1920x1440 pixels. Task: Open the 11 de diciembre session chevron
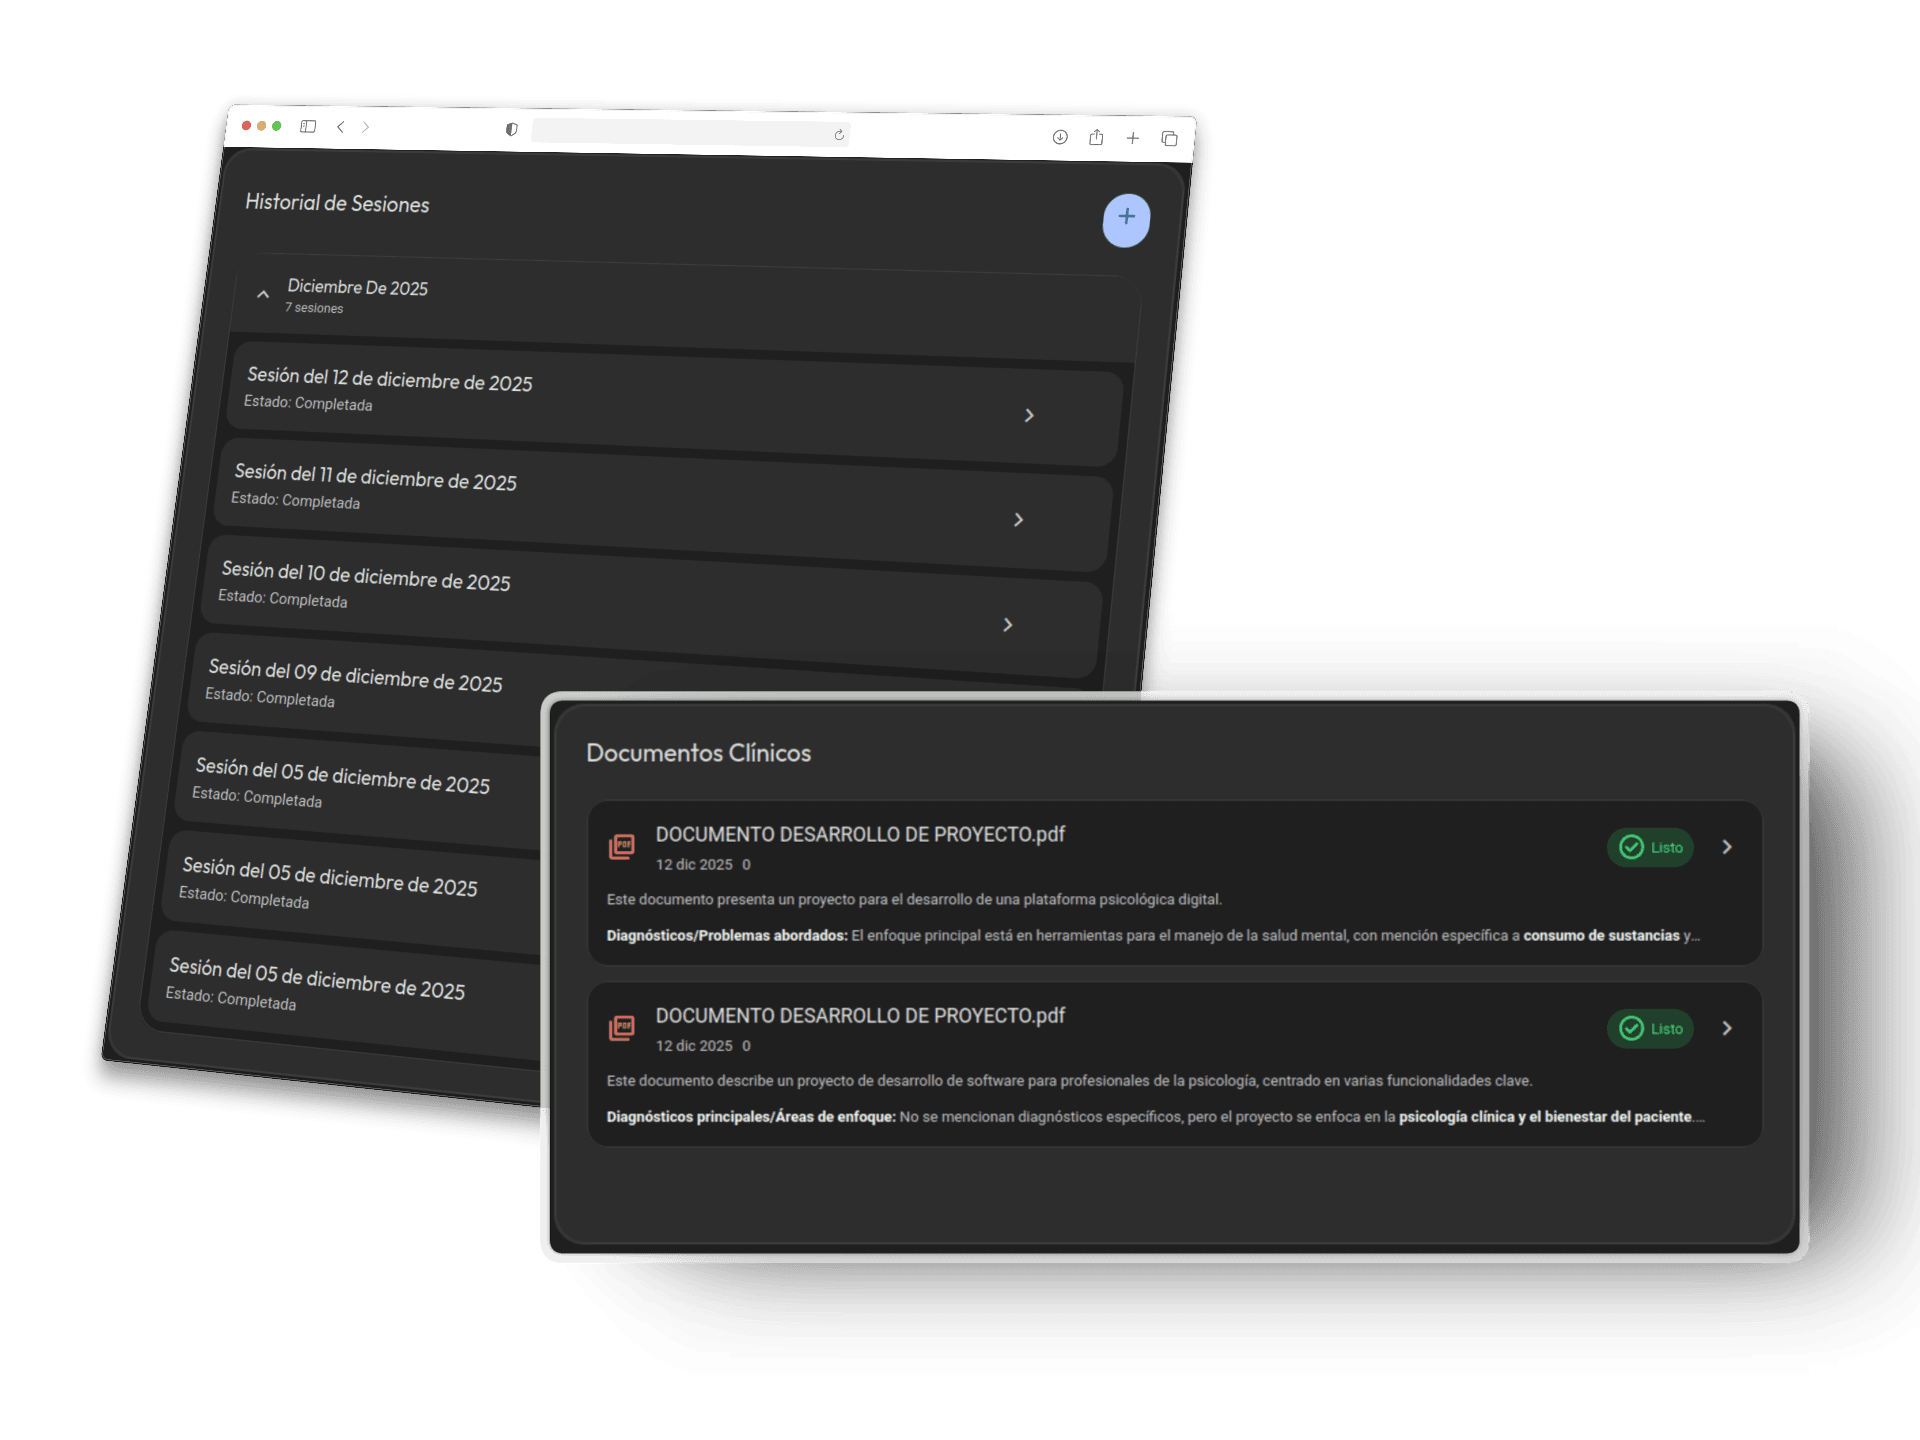[x=1018, y=520]
